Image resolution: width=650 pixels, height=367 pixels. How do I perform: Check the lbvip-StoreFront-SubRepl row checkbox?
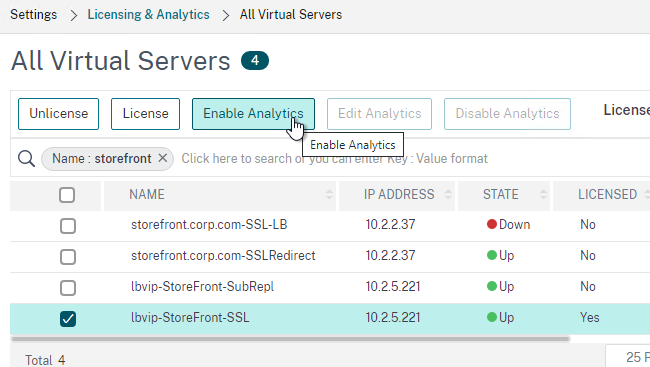pos(68,288)
